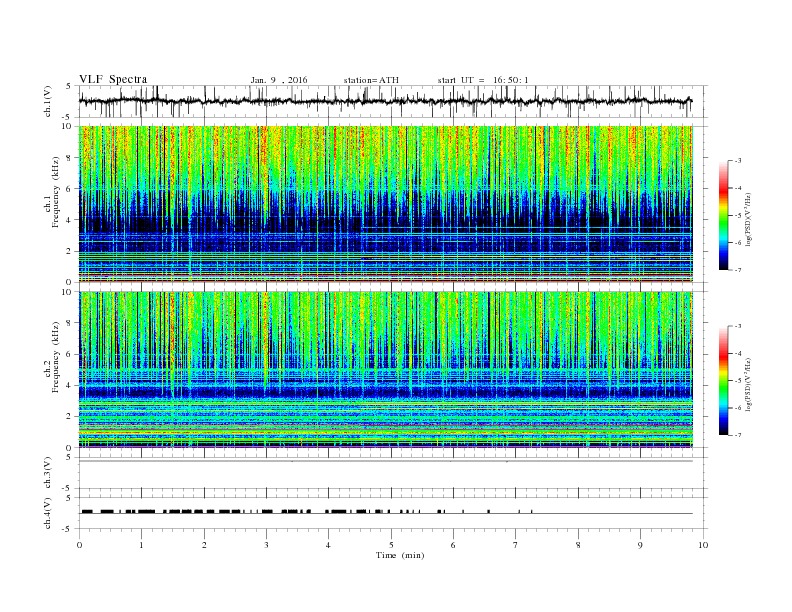This screenshot has height=612, width=792.
Task: Select the "Jan. 9 , 2016" date text
Action: 279,80
